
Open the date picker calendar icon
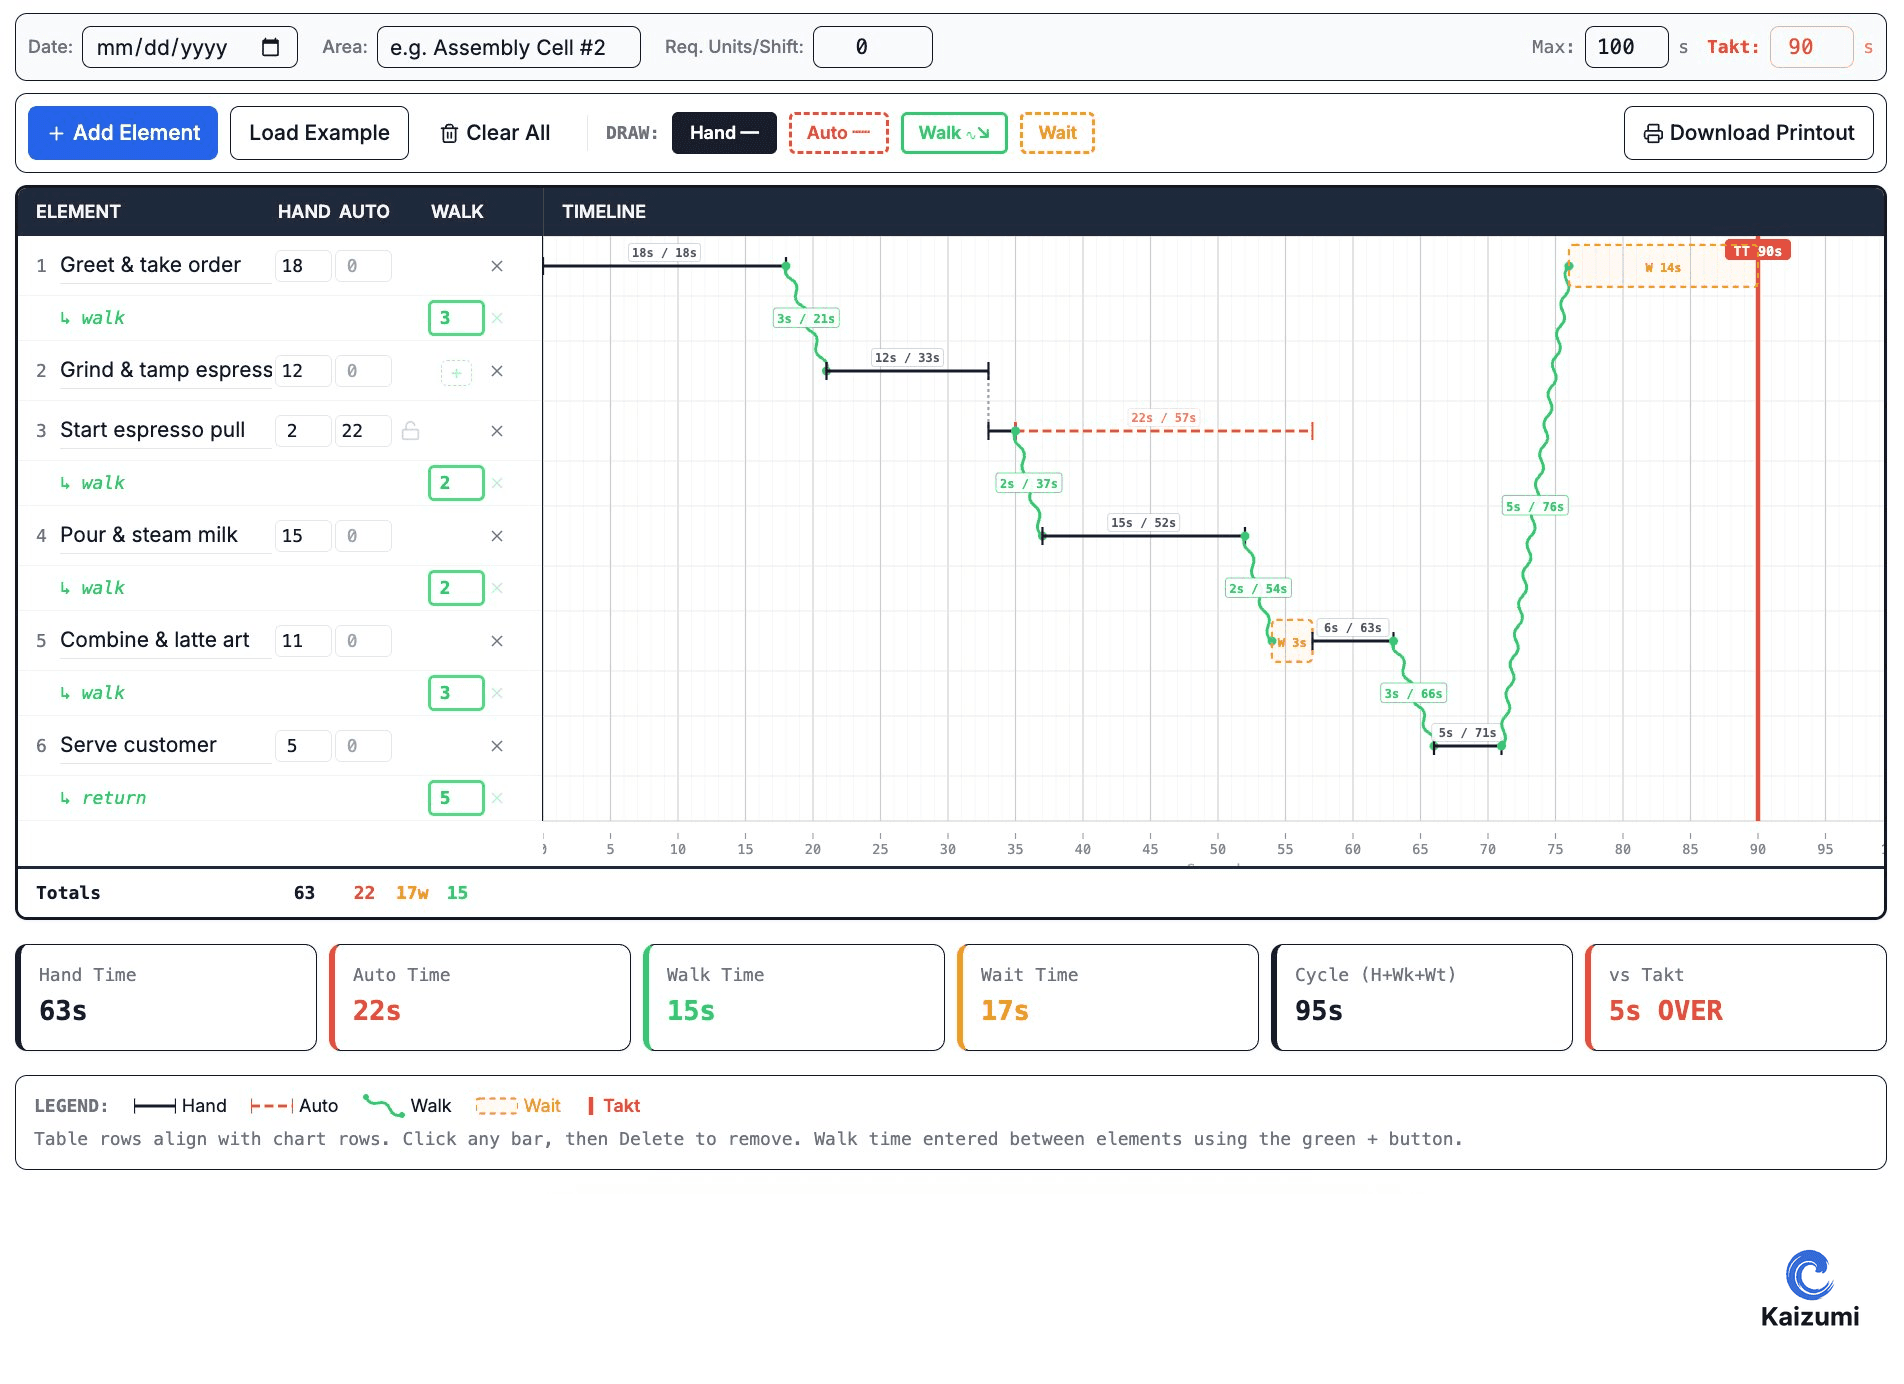pos(270,47)
